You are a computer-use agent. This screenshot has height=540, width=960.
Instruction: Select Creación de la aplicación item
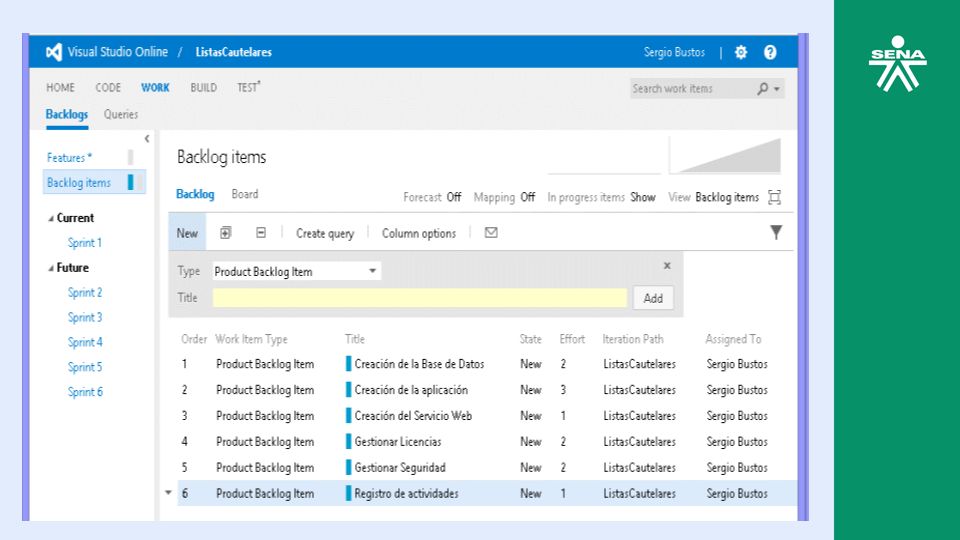pyautogui.click(x=411, y=390)
